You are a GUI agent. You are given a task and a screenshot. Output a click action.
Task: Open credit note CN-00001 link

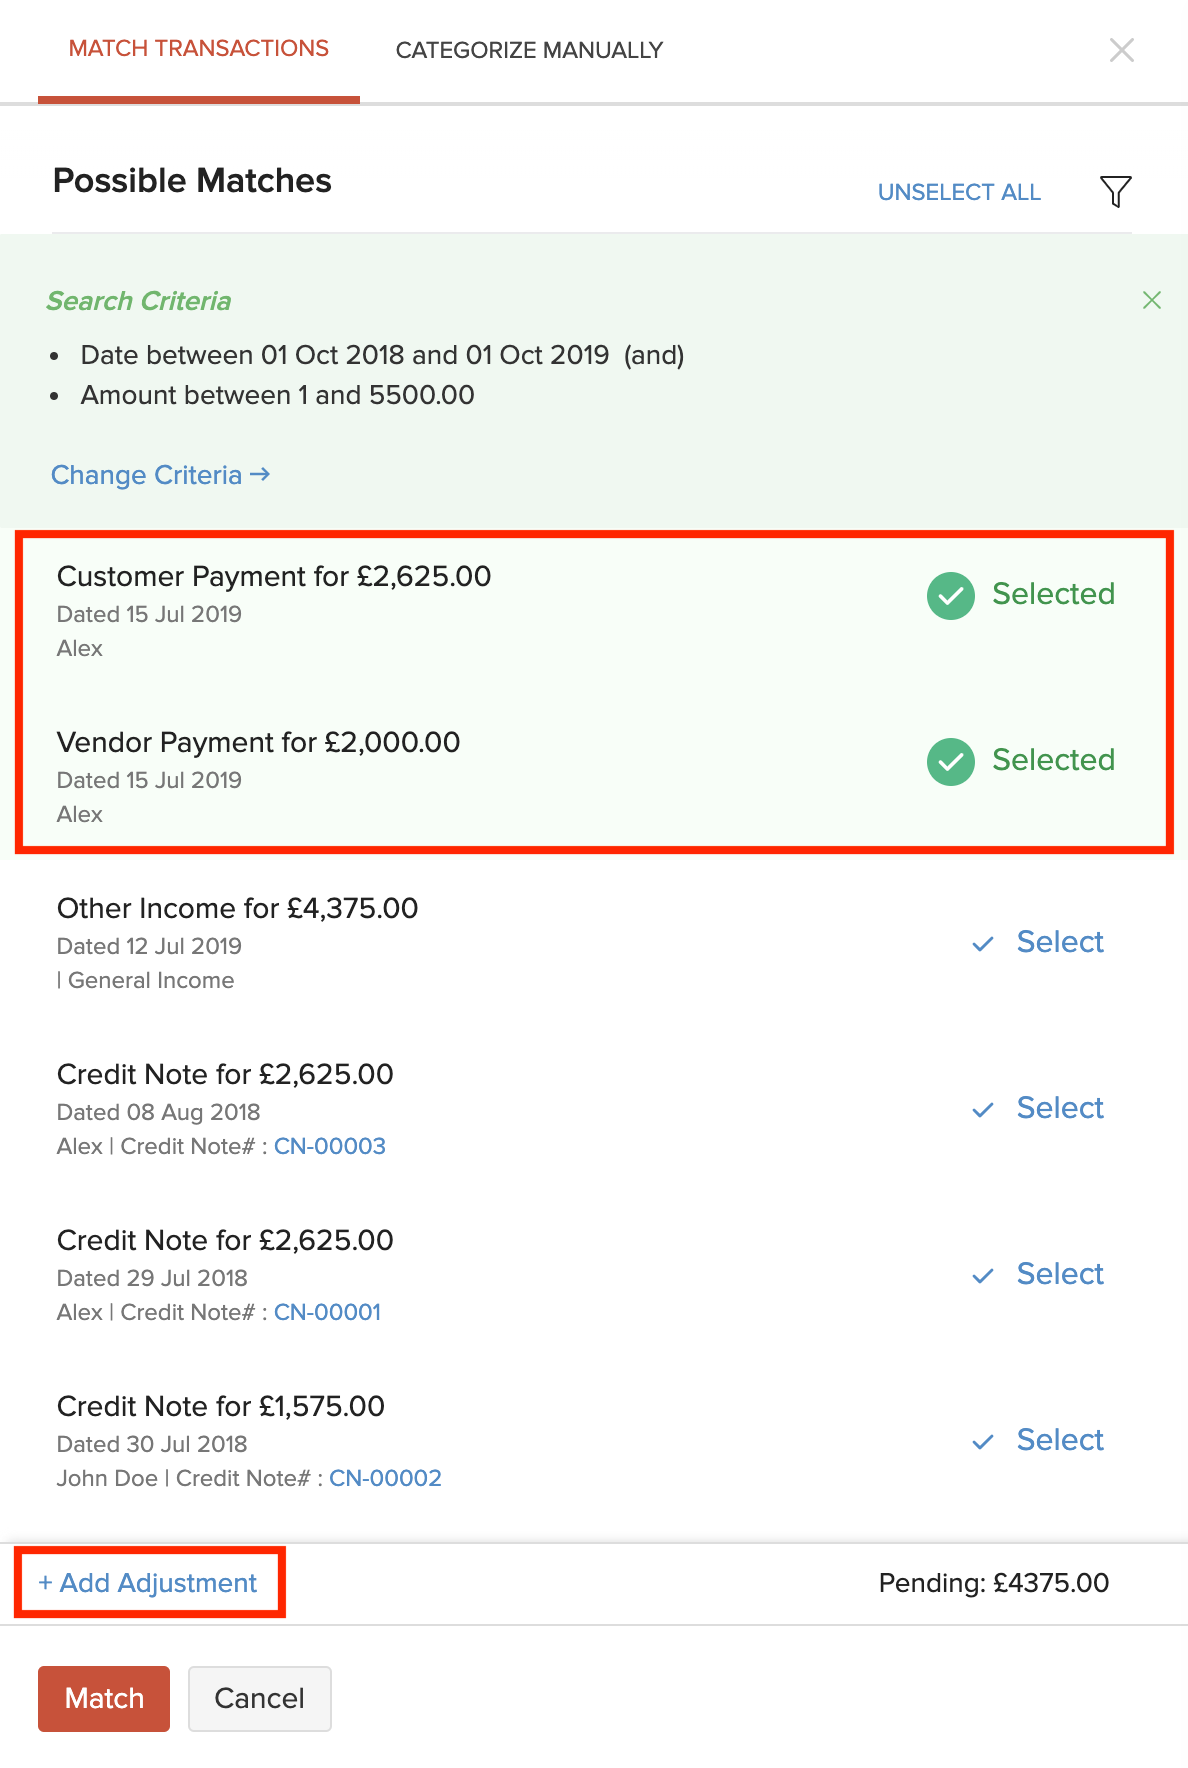(327, 1312)
